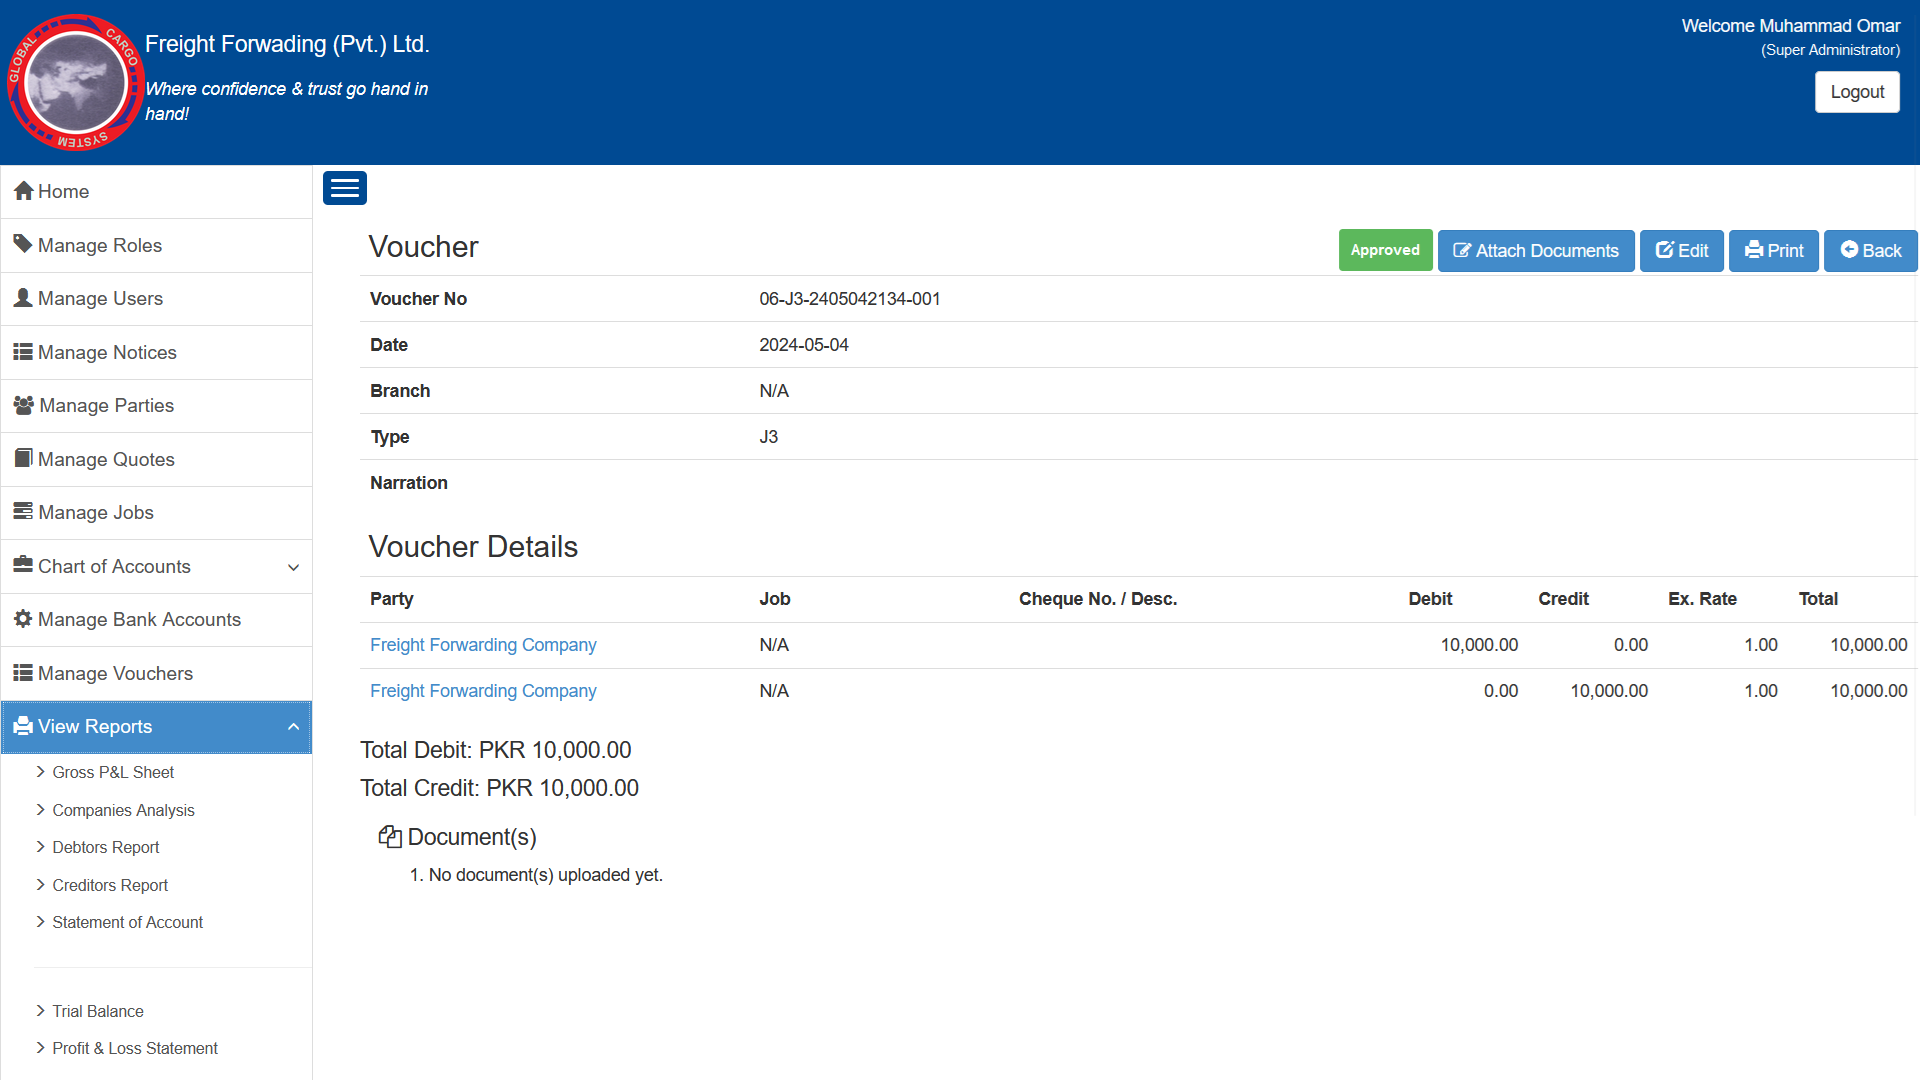
Task: Click the chevron beside Gross P&L Sheet
Action: click(41, 771)
